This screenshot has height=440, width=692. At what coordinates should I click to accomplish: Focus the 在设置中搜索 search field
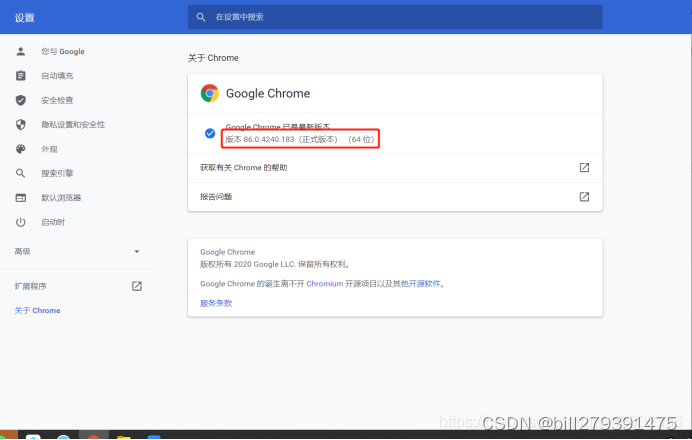395,17
